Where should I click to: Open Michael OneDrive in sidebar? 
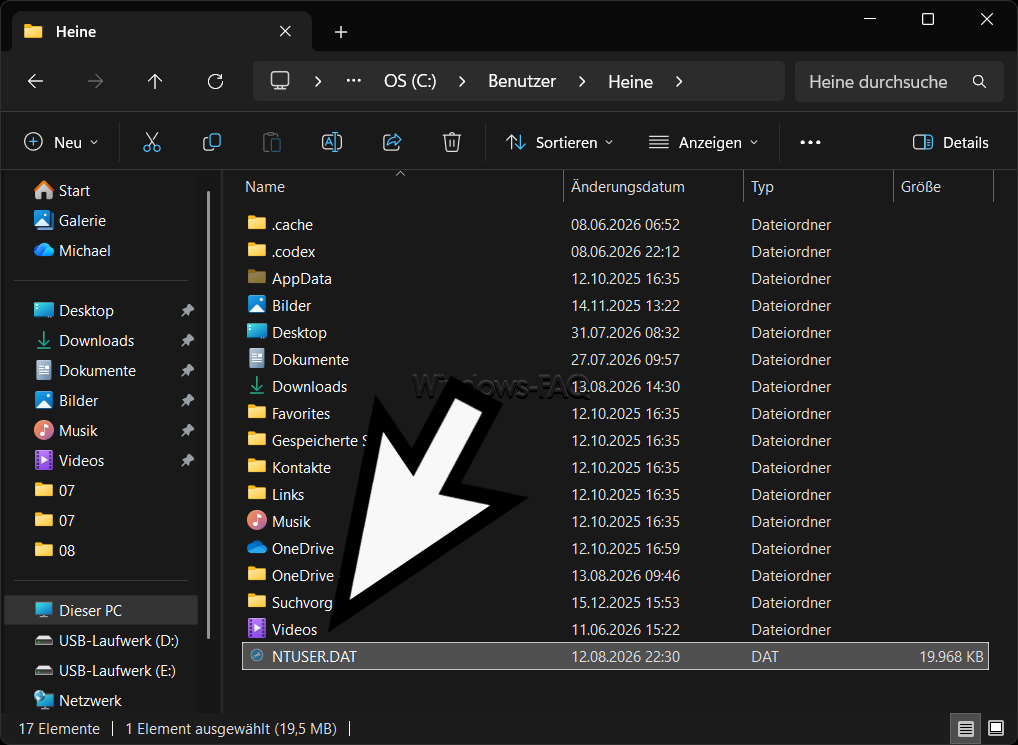pos(72,250)
